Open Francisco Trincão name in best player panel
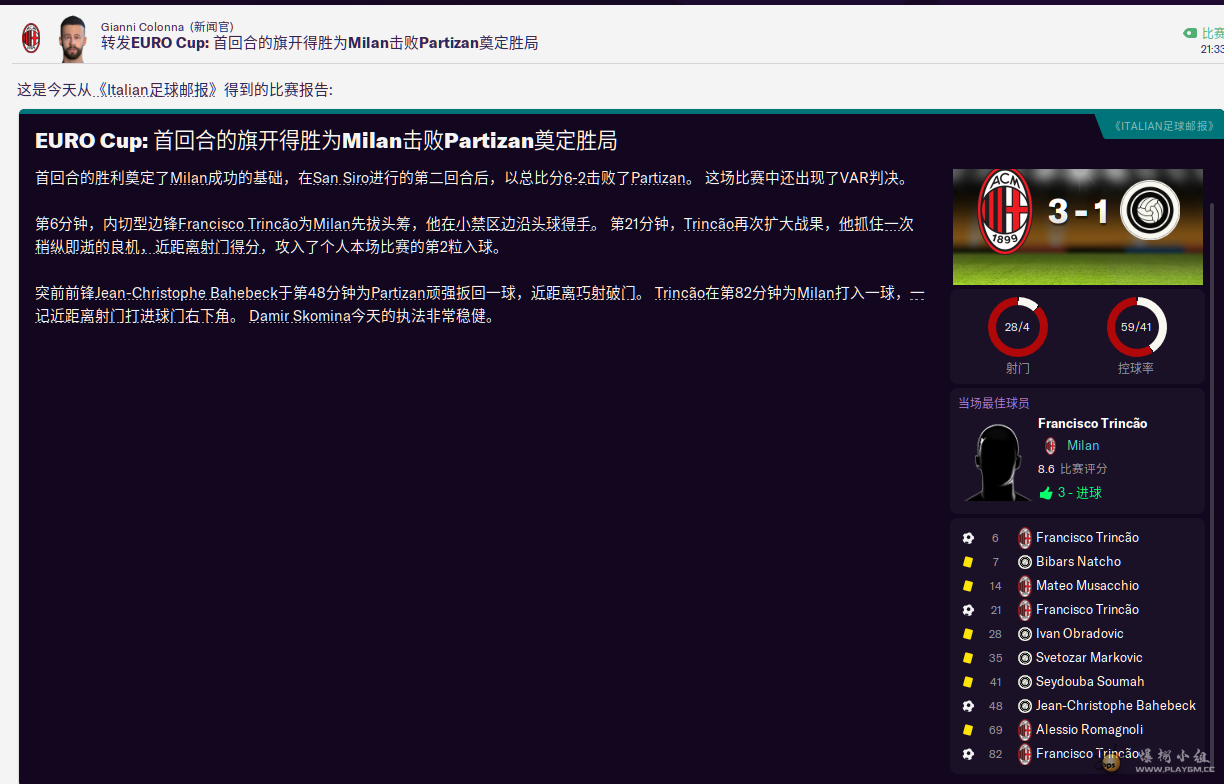This screenshot has height=784, width=1224. 1092,424
